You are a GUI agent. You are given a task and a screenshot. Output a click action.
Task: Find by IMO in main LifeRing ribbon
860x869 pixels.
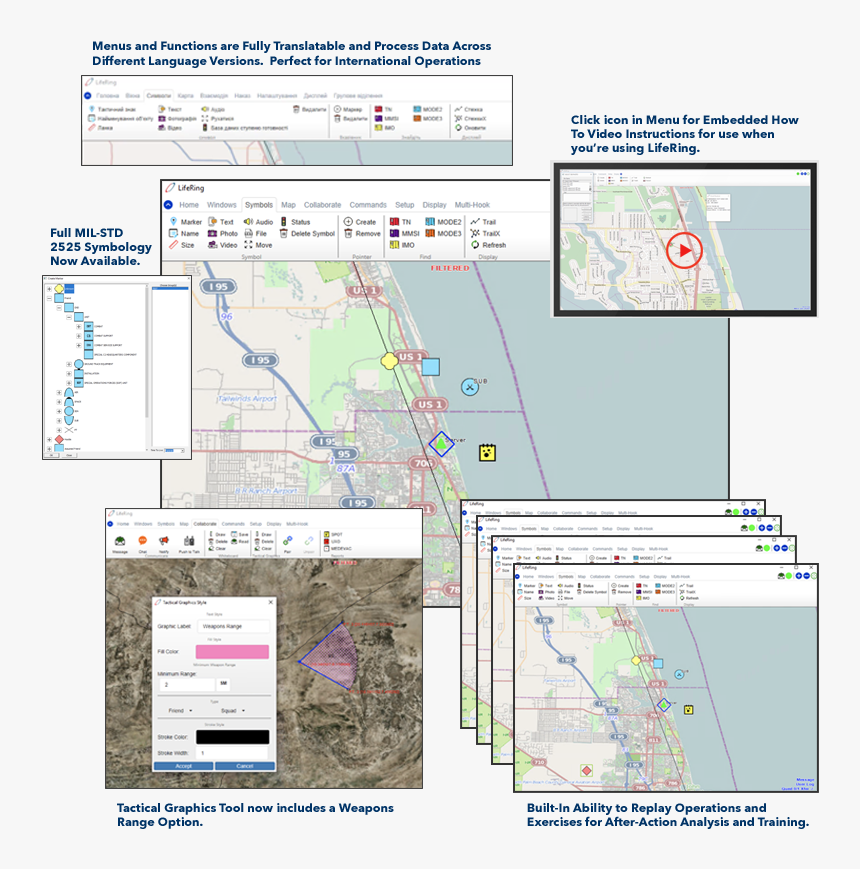pos(402,245)
